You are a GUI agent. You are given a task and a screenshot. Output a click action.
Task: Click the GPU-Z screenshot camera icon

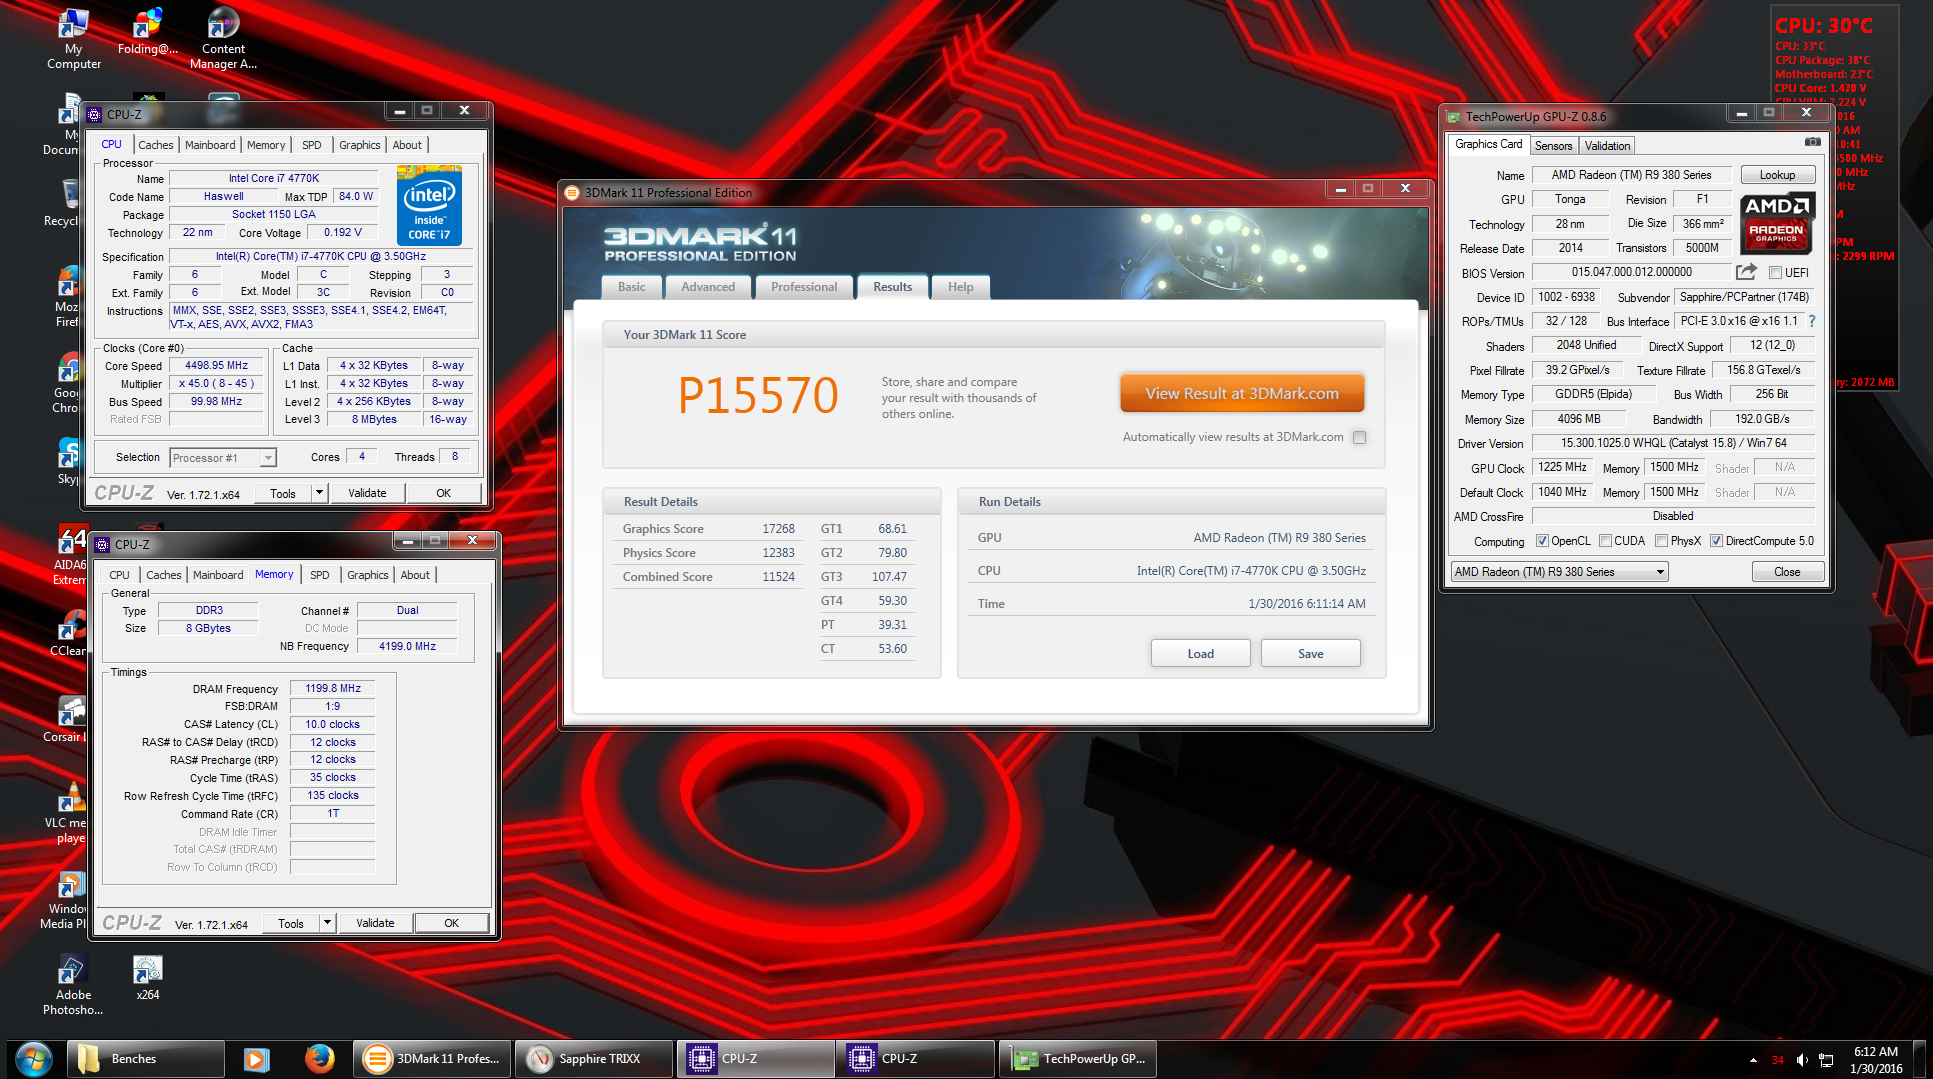(1812, 143)
